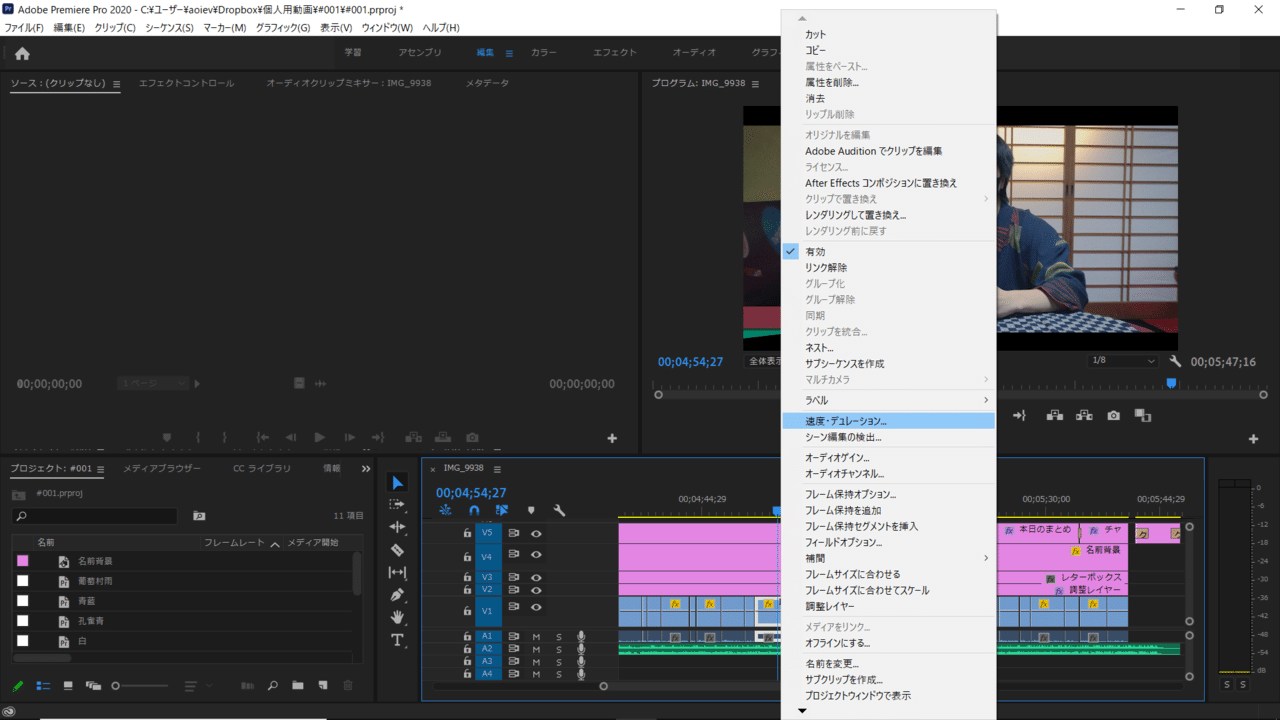Select the Hand tool
This screenshot has width=1280, height=720.
click(397, 617)
